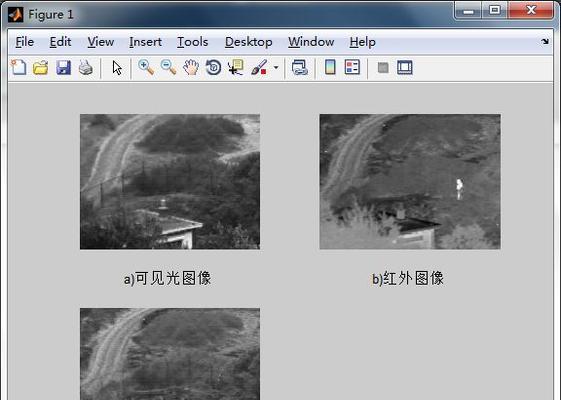The width and height of the screenshot is (561, 400).
Task: Open the Tools menu
Action: pos(192,42)
